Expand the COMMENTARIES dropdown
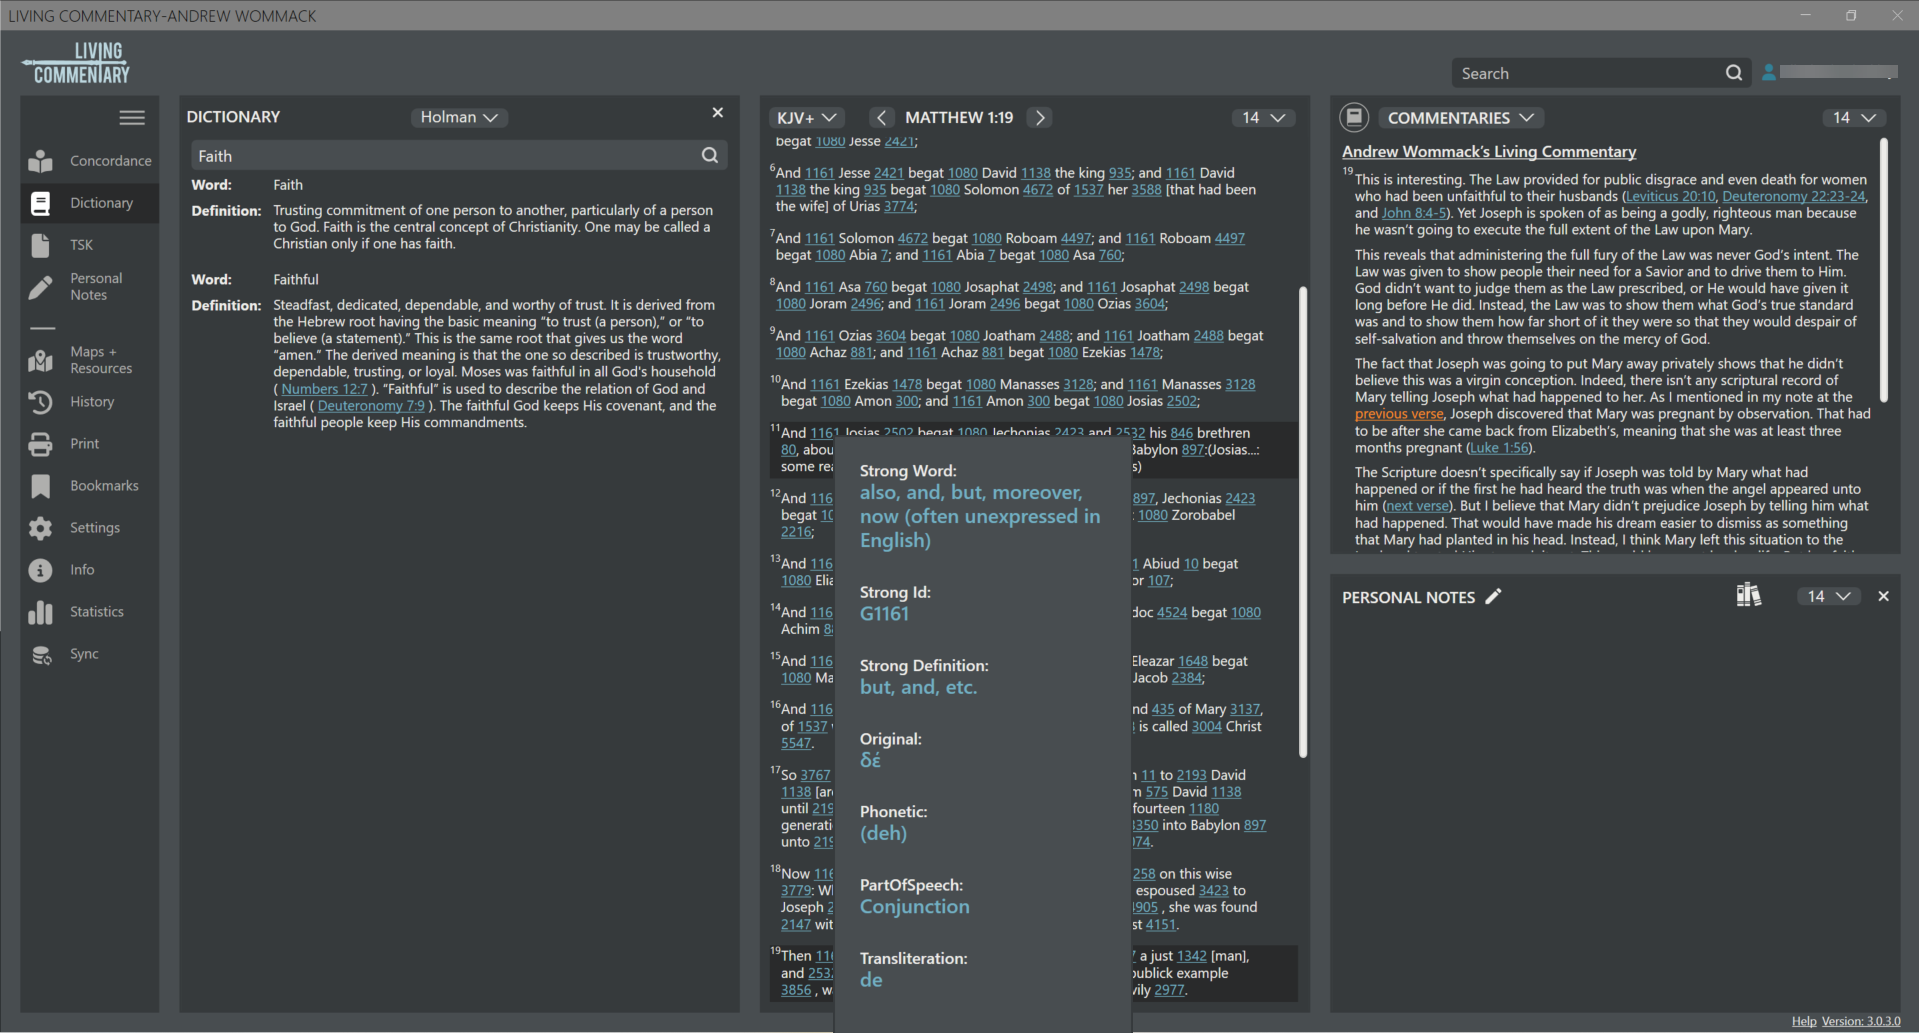Viewport: 1919px width, 1033px height. [x=1460, y=118]
